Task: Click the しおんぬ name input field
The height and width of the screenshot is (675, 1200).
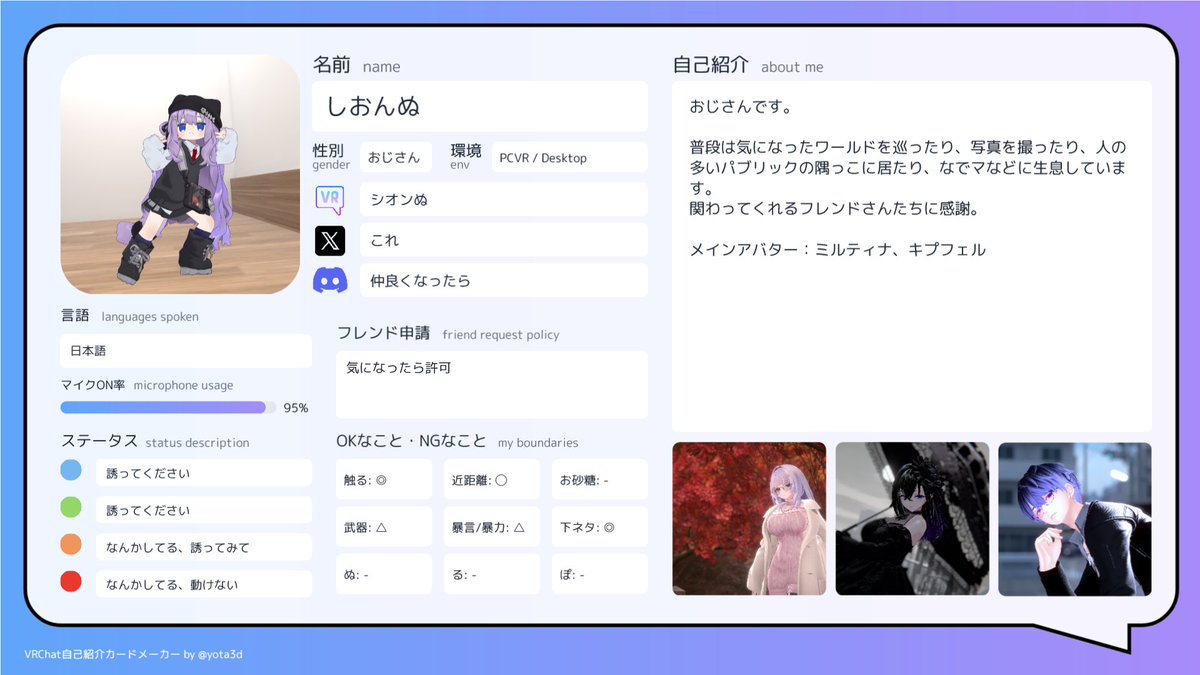Action: 478,106
